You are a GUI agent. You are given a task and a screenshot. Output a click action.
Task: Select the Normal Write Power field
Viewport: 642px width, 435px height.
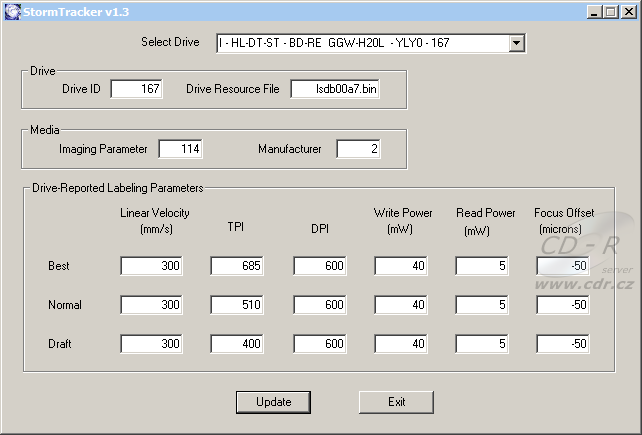401,305
